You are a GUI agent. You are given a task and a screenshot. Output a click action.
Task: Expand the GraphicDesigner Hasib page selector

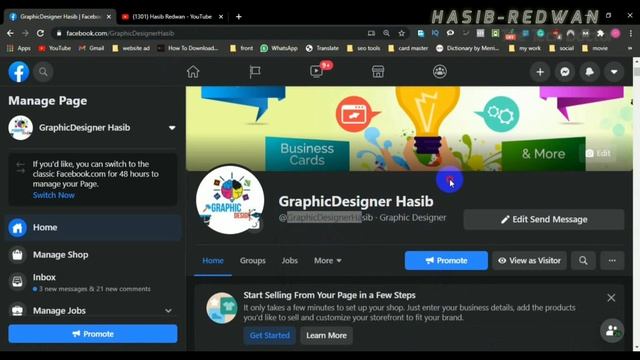pos(172,128)
